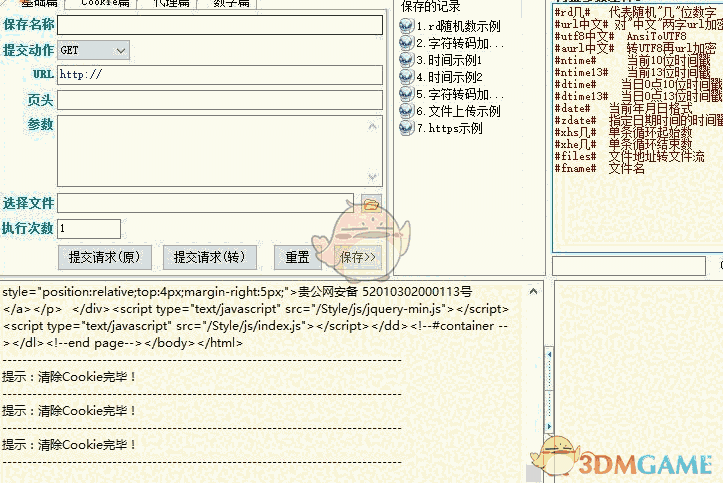The height and width of the screenshot is (483, 723).
Task: Click the #dtime# help line
Action: [638, 84]
